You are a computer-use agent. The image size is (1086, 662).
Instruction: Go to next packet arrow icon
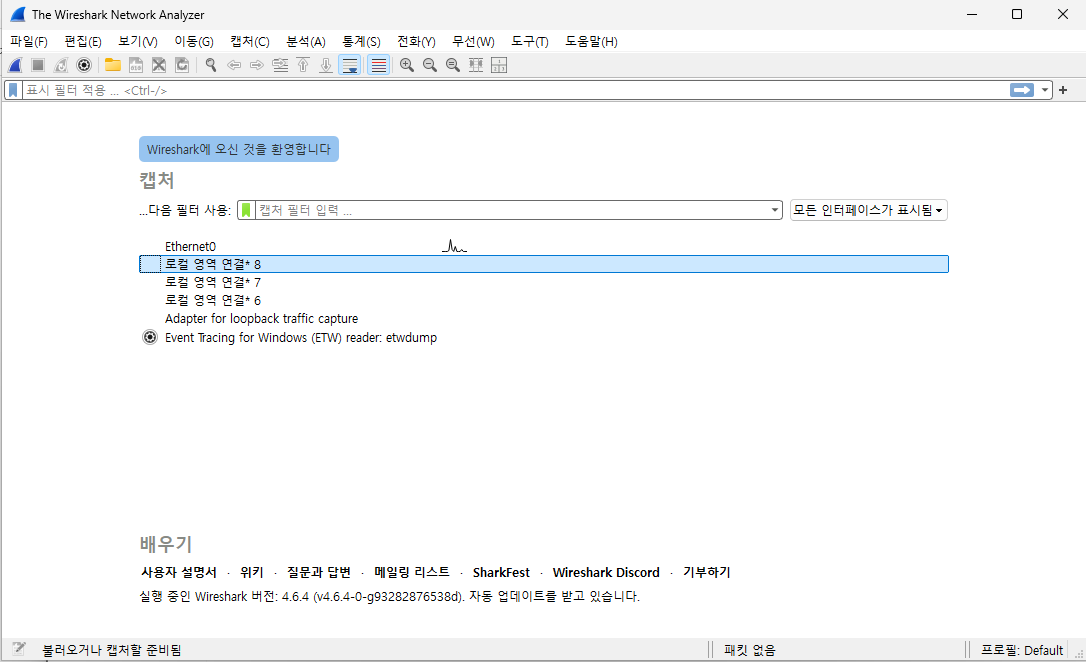point(257,65)
